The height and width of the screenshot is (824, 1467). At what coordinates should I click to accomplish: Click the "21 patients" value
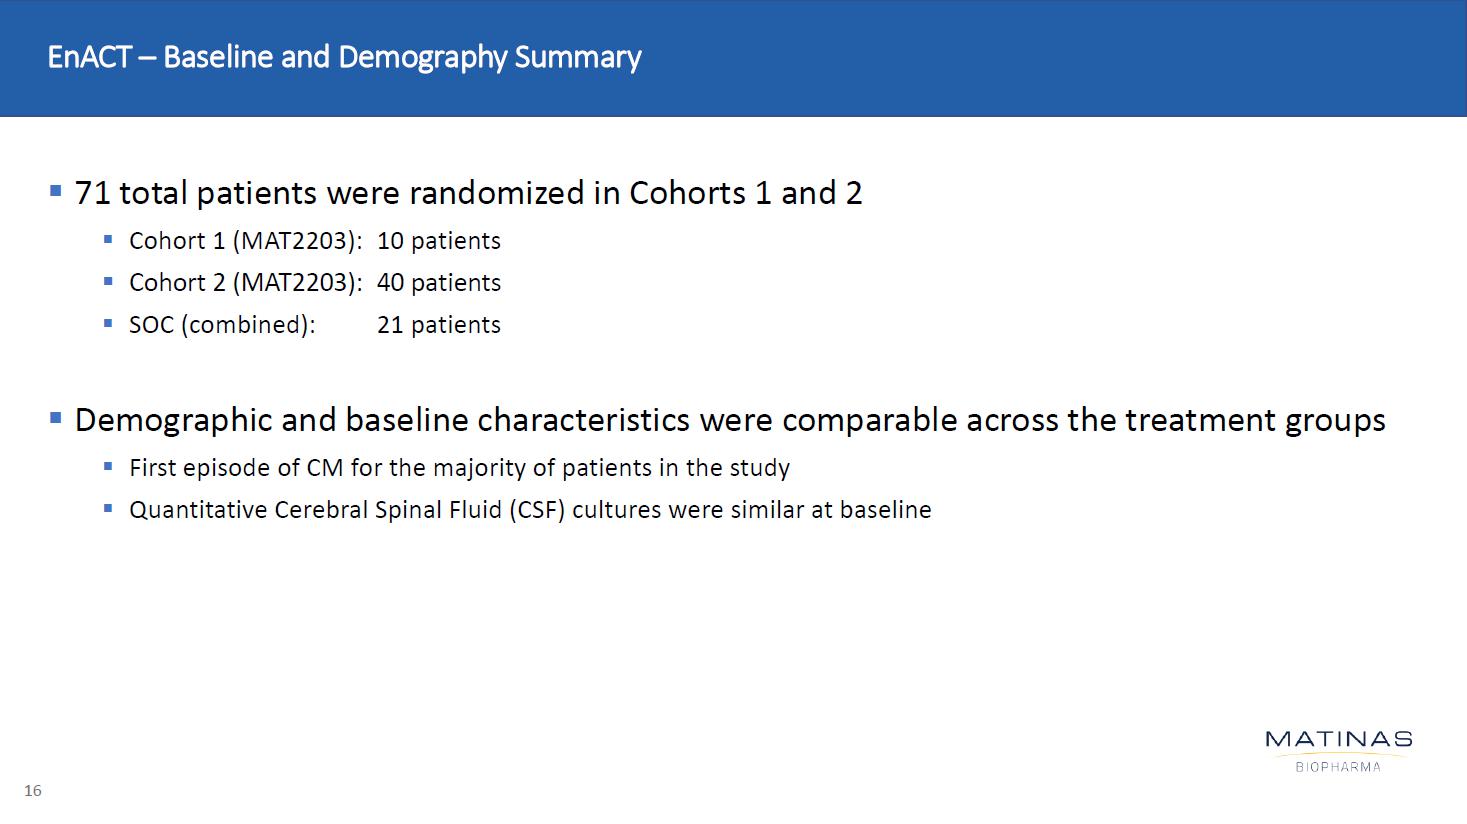tap(438, 325)
